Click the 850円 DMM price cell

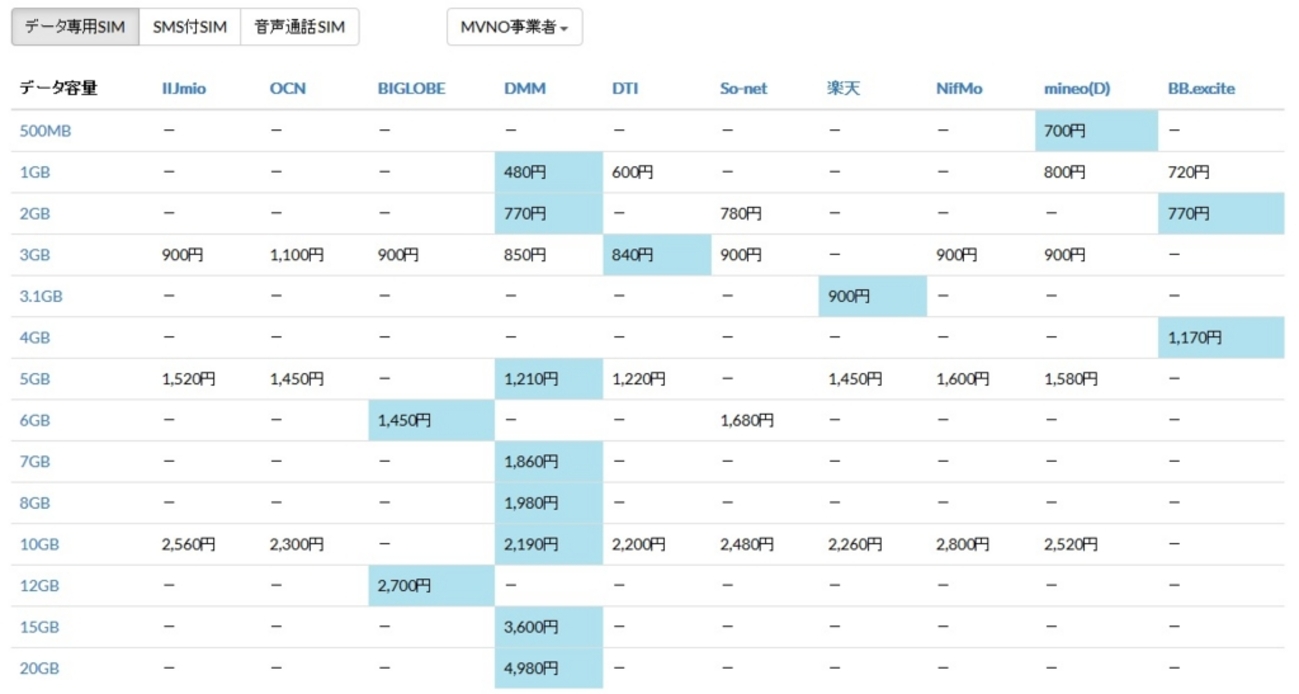pyautogui.click(x=549, y=255)
